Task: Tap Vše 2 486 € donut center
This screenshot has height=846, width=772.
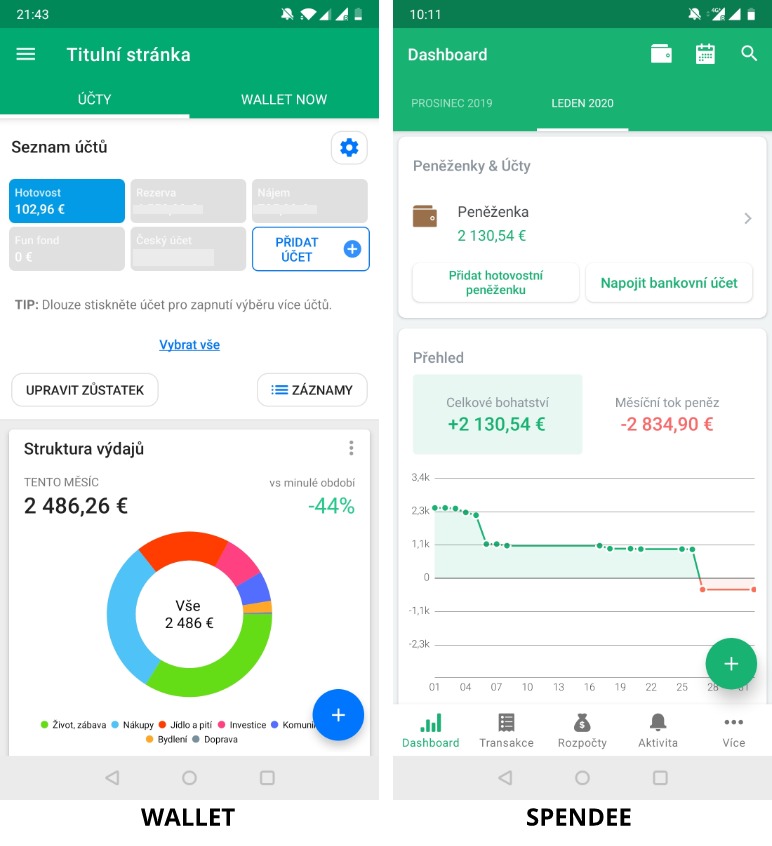Action: [x=189, y=614]
